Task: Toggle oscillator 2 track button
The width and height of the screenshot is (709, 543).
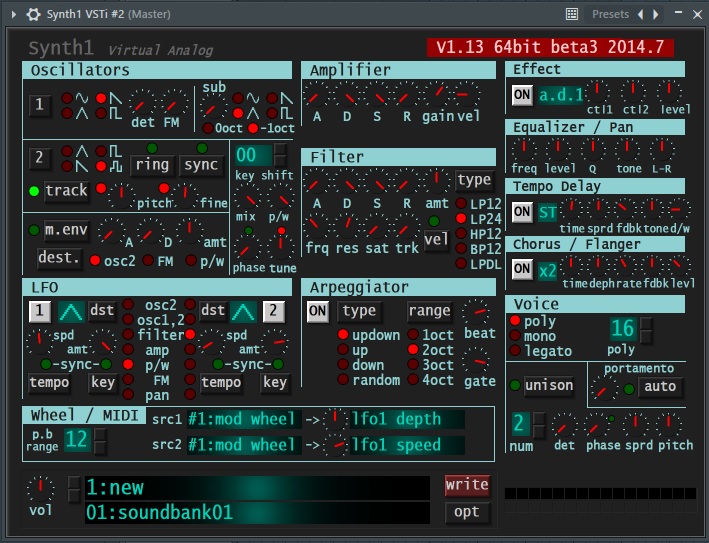Action: click(x=66, y=191)
